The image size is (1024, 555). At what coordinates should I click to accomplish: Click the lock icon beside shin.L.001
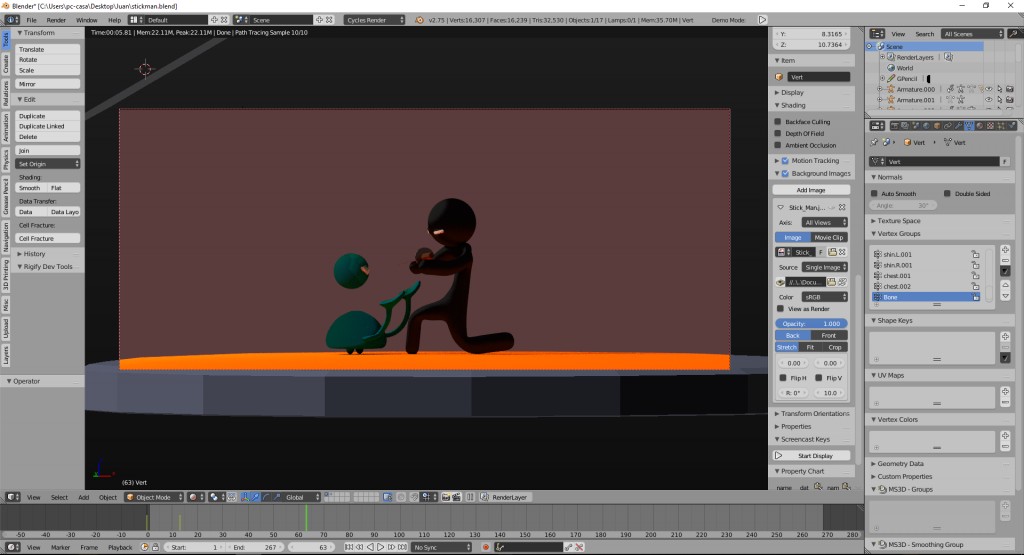974,255
